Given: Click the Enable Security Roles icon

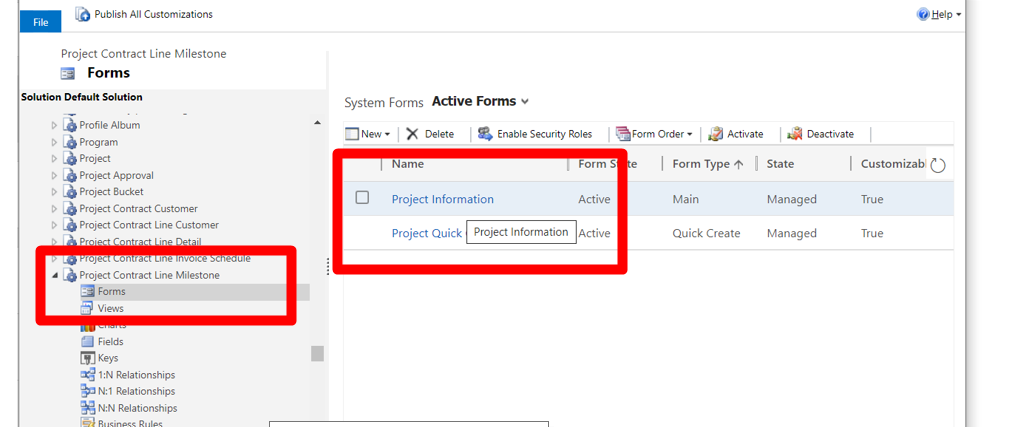Looking at the screenshot, I should click(x=485, y=134).
